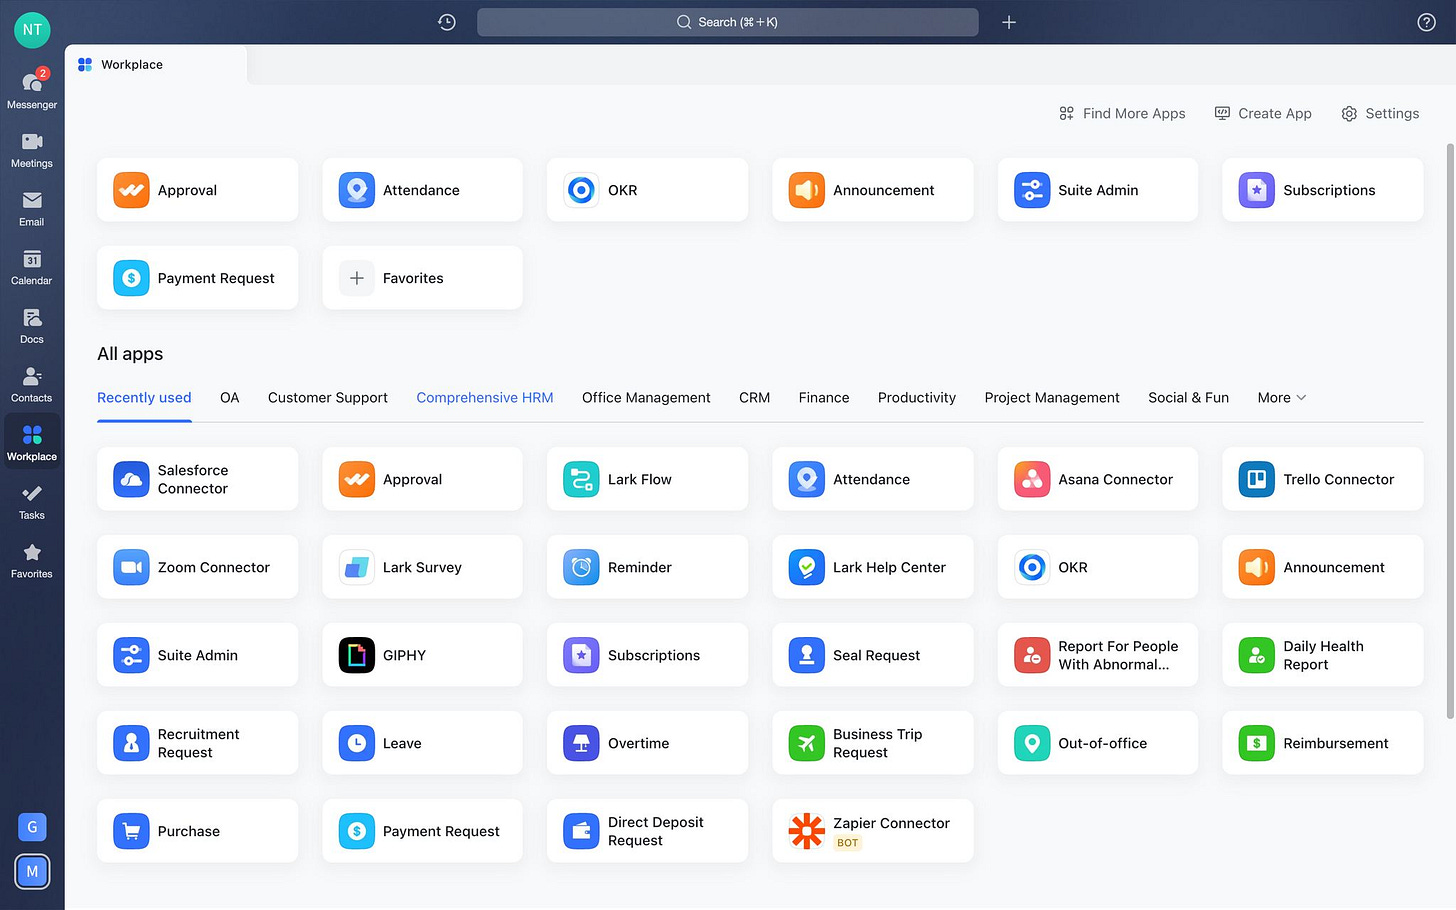The width and height of the screenshot is (1456, 910).
Task: Open Reimbursement app
Action: [x=1323, y=743]
